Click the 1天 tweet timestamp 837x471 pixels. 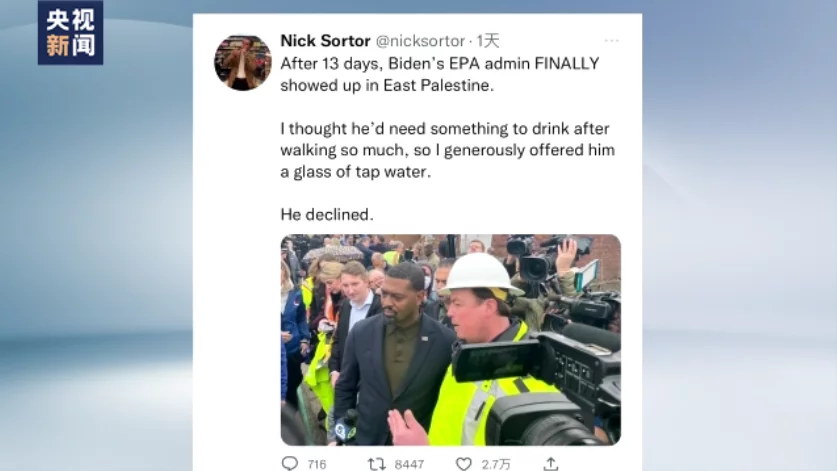tap(488, 41)
